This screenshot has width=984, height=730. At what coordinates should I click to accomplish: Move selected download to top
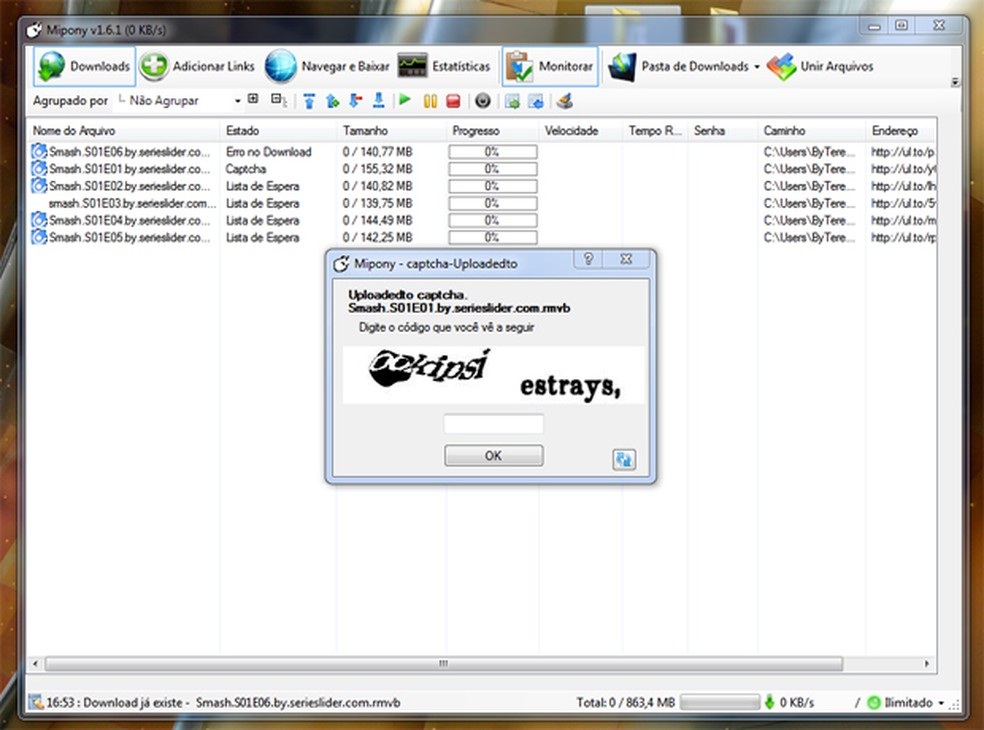pyautogui.click(x=309, y=100)
